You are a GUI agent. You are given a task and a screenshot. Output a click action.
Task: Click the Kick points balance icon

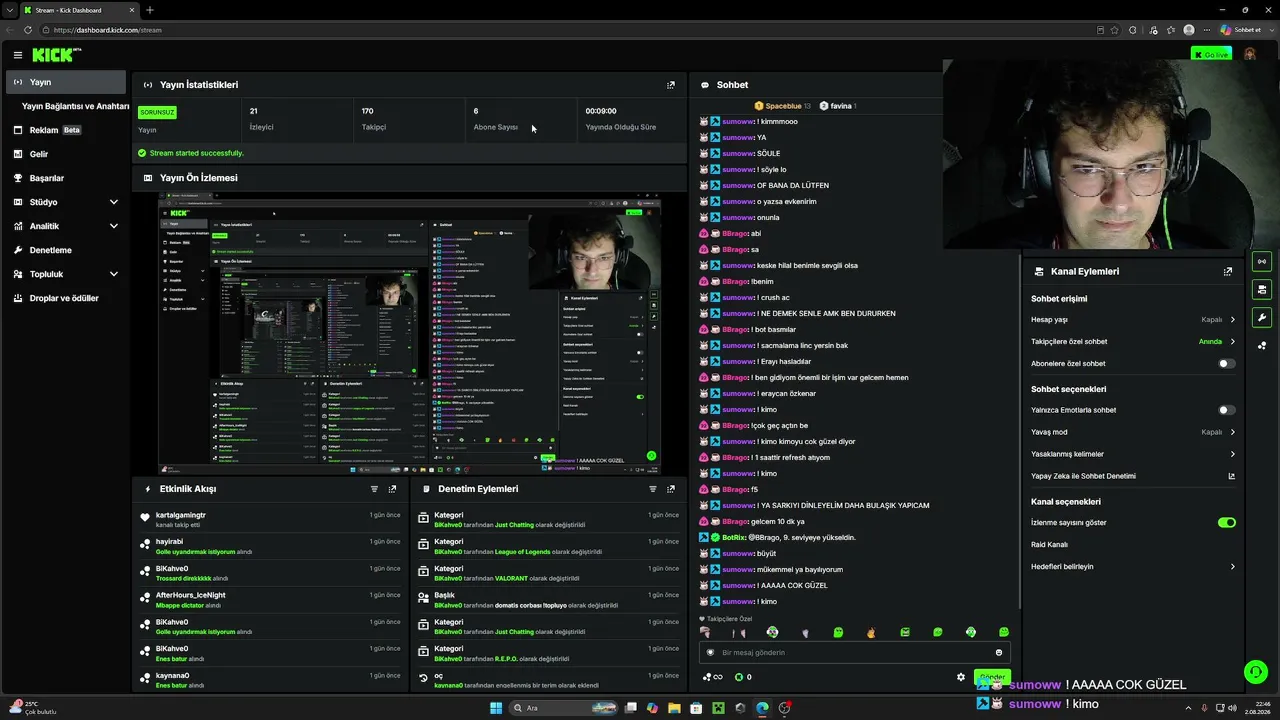739,677
